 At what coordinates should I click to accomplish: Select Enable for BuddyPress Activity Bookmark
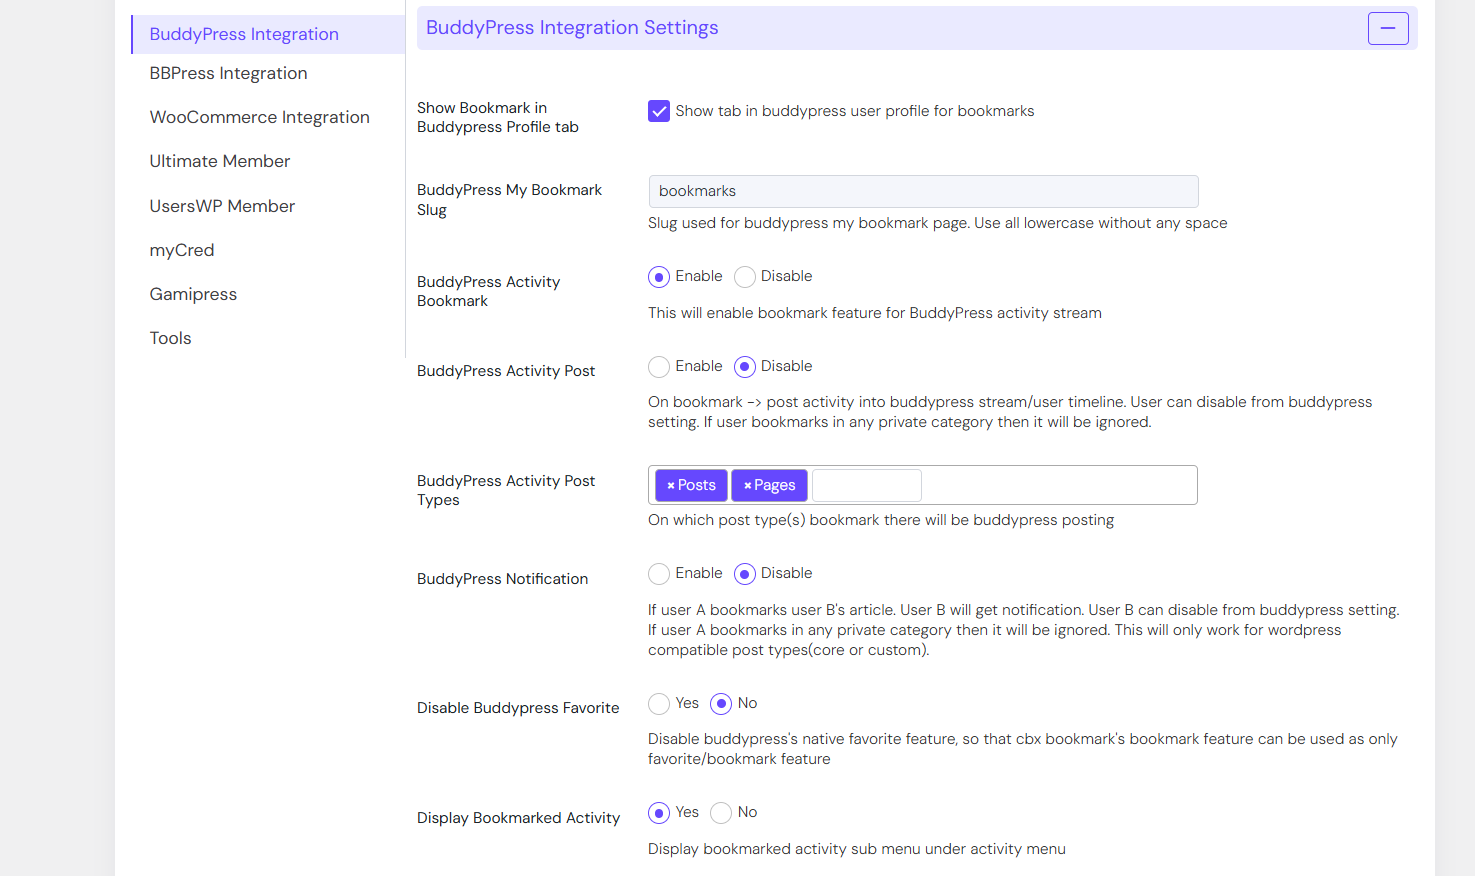pyautogui.click(x=659, y=277)
